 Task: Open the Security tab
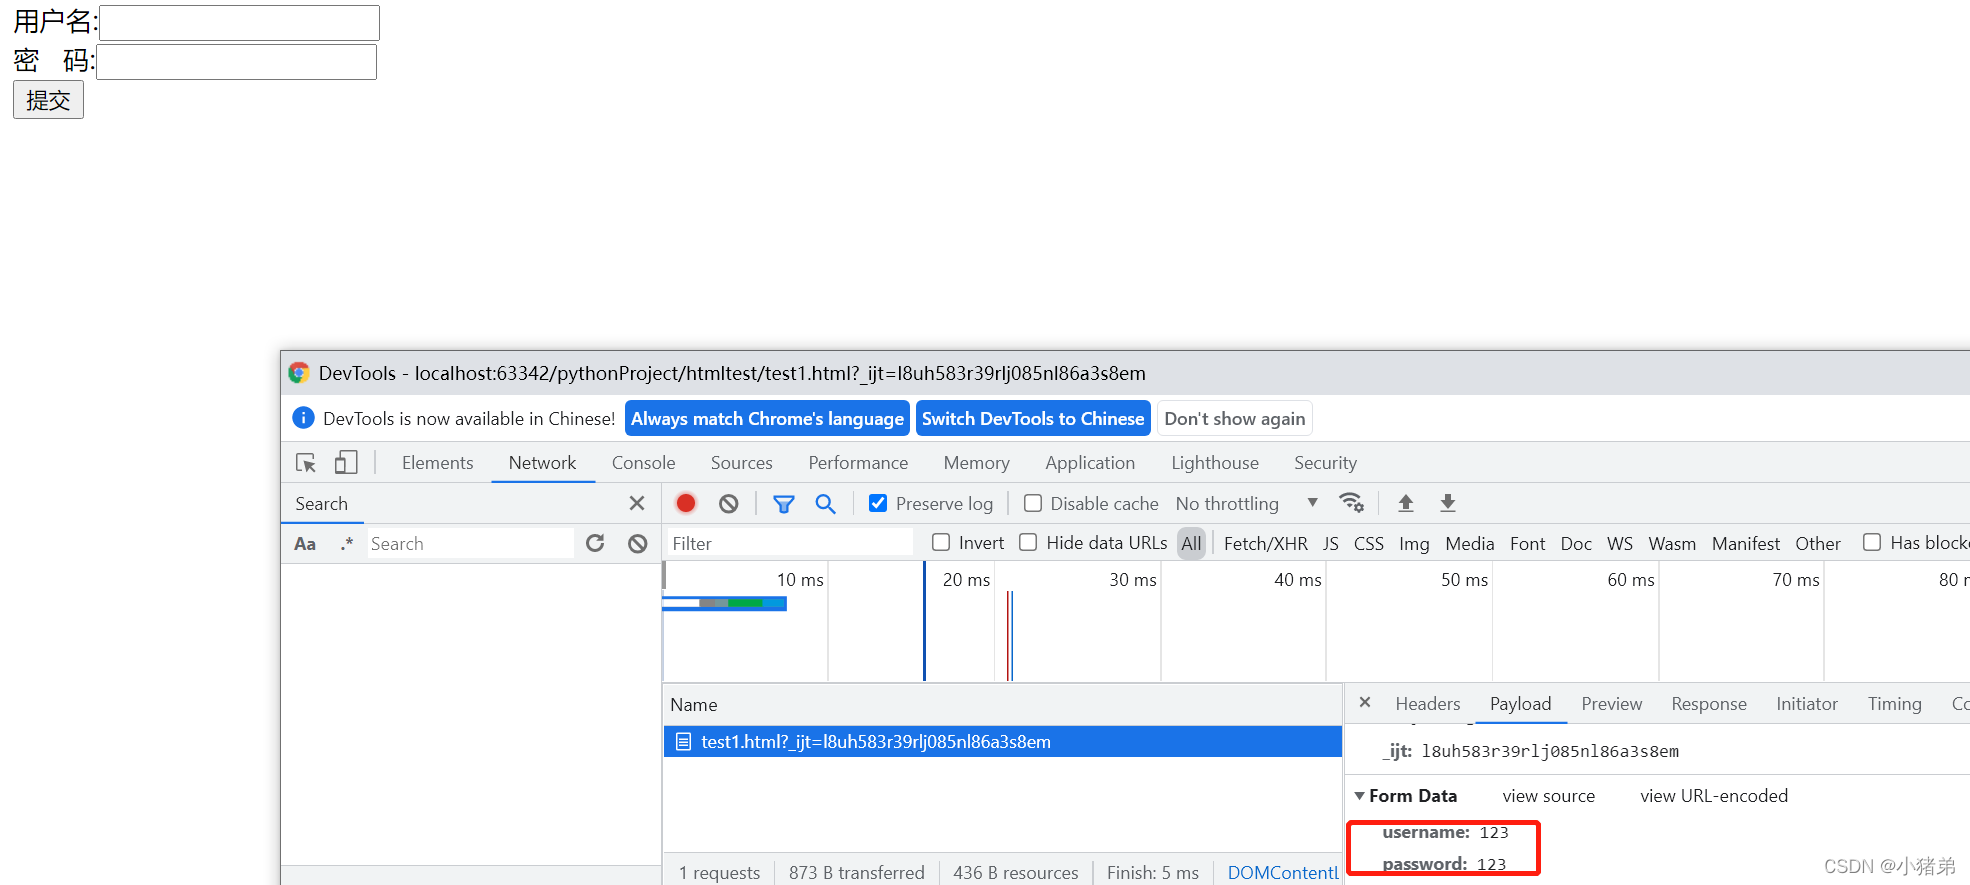tap(1325, 463)
